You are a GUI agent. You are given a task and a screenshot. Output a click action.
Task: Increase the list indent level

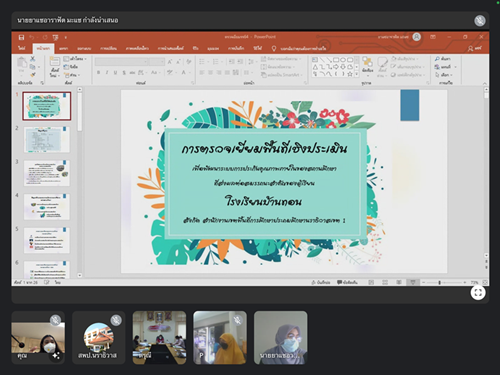tap(240, 62)
